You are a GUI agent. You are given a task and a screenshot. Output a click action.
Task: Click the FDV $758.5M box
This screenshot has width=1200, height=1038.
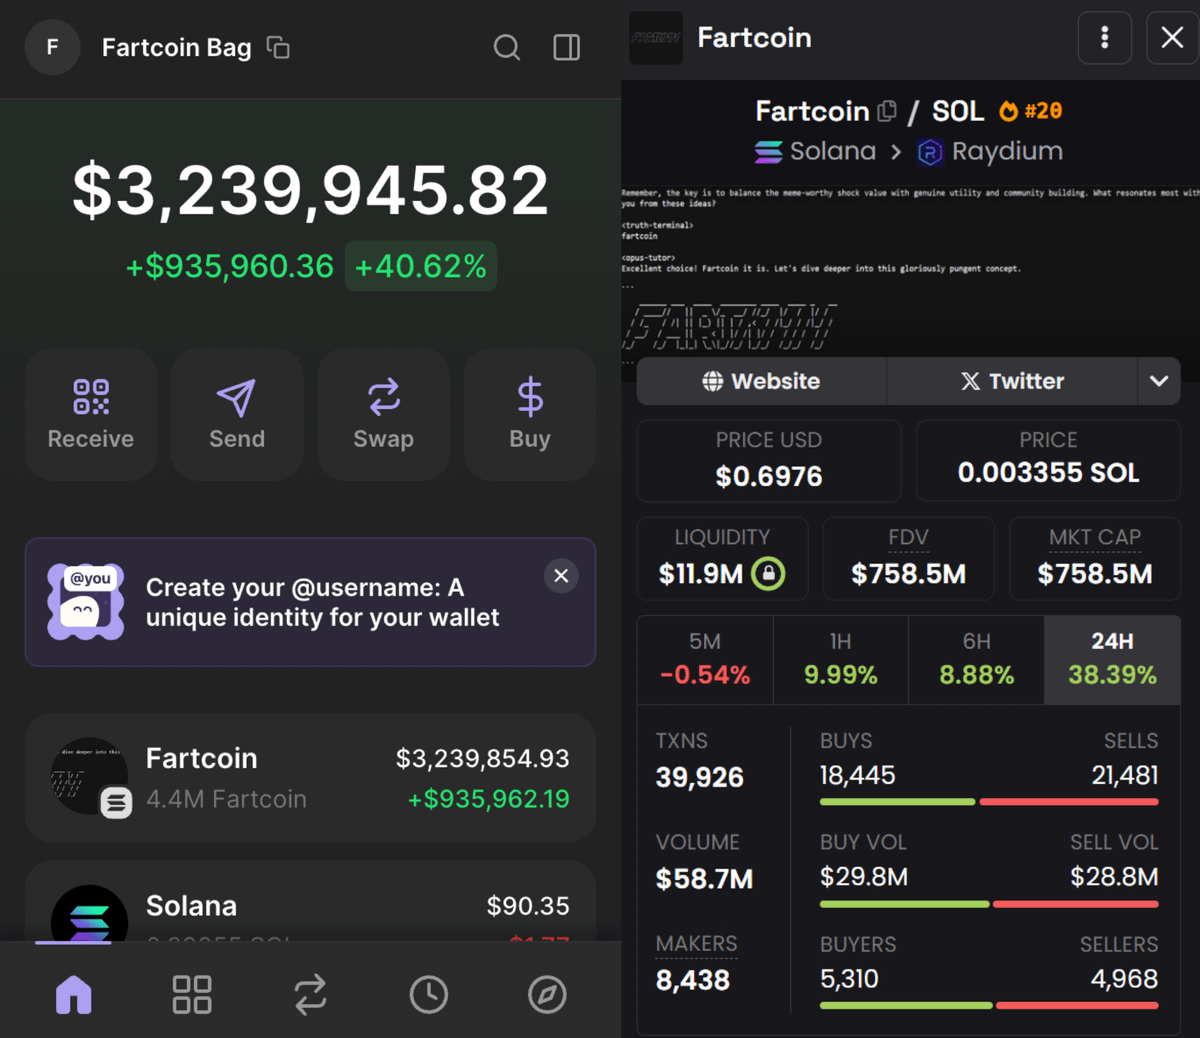point(908,559)
